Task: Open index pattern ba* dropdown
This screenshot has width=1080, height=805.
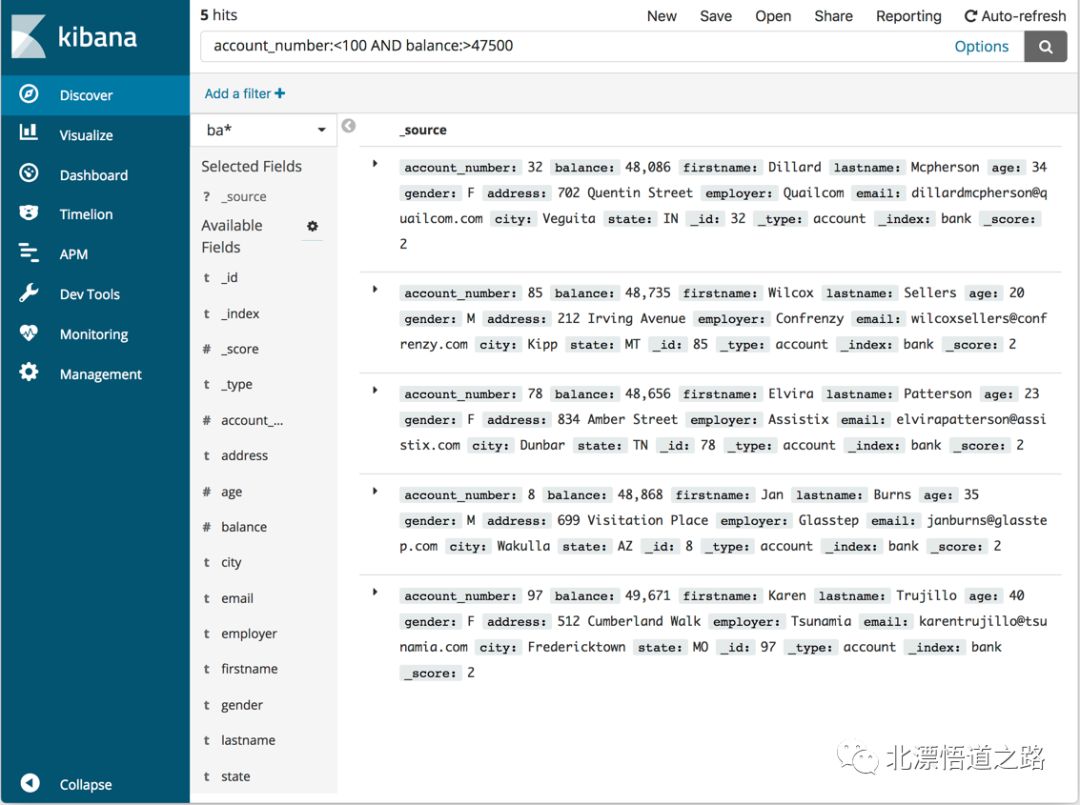Action: point(264,129)
